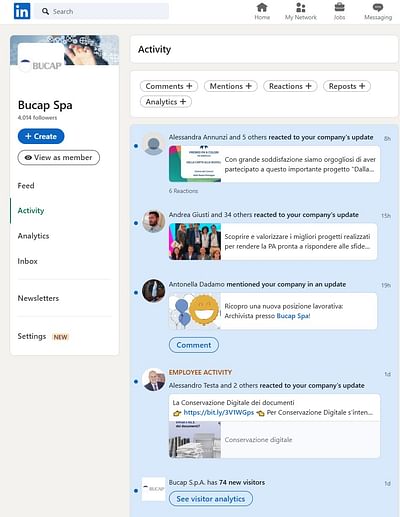Click inside the Search field
Viewport: 400px width, 517px height.
tap(102, 11)
